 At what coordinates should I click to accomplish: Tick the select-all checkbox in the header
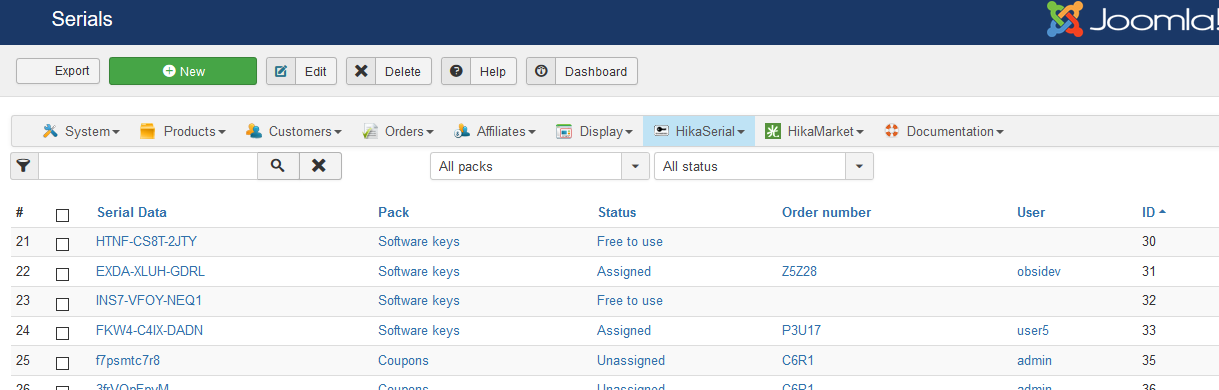[63, 214]
